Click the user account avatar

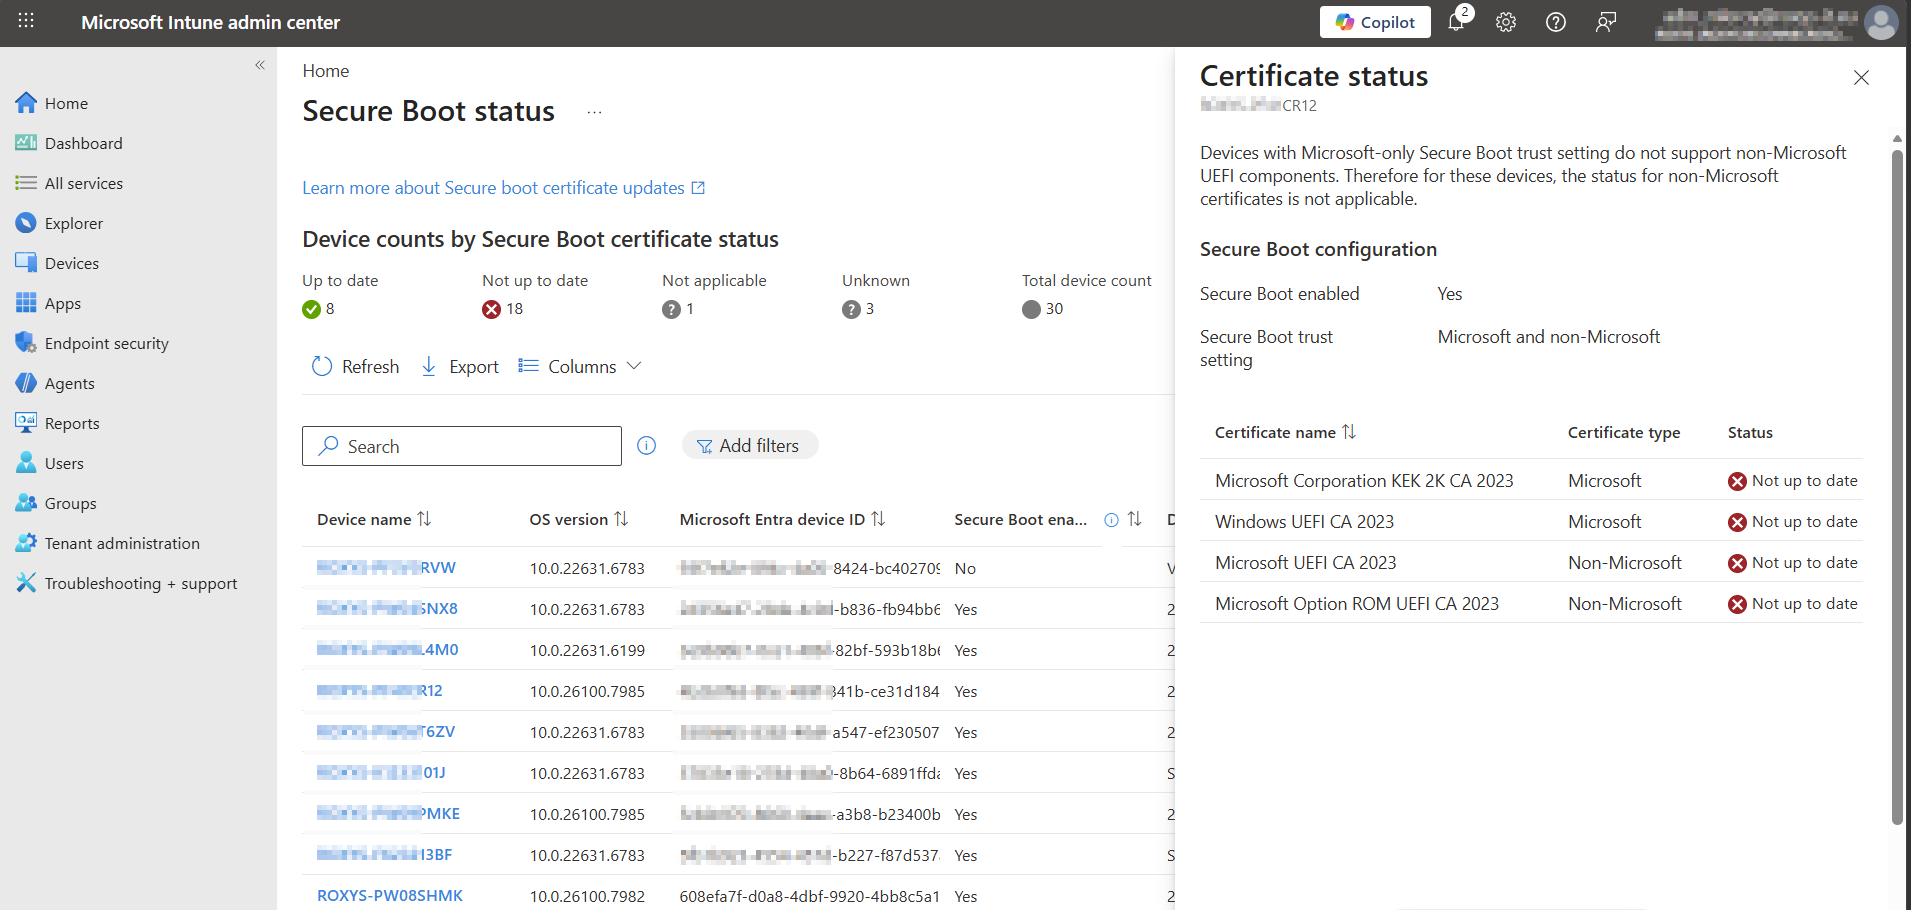tap(1881, 22)
